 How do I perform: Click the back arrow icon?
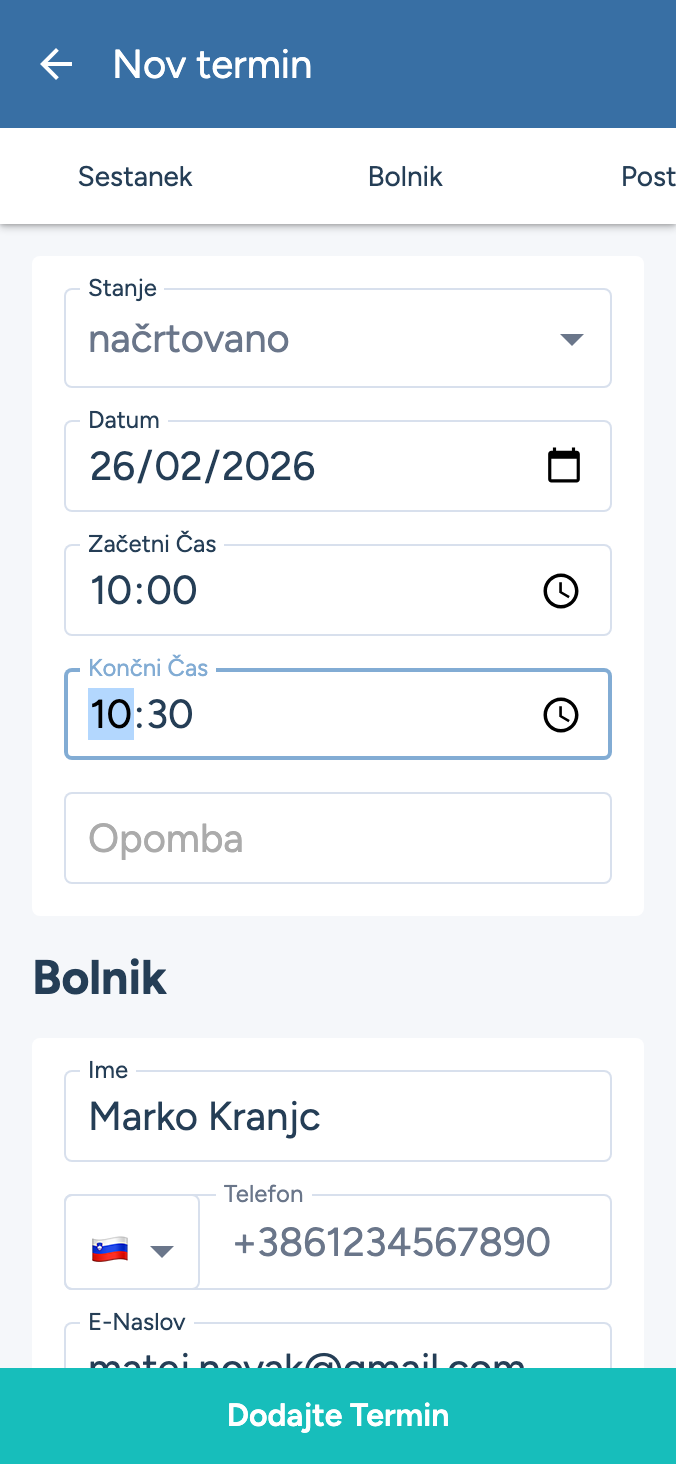tap(56, 65)
